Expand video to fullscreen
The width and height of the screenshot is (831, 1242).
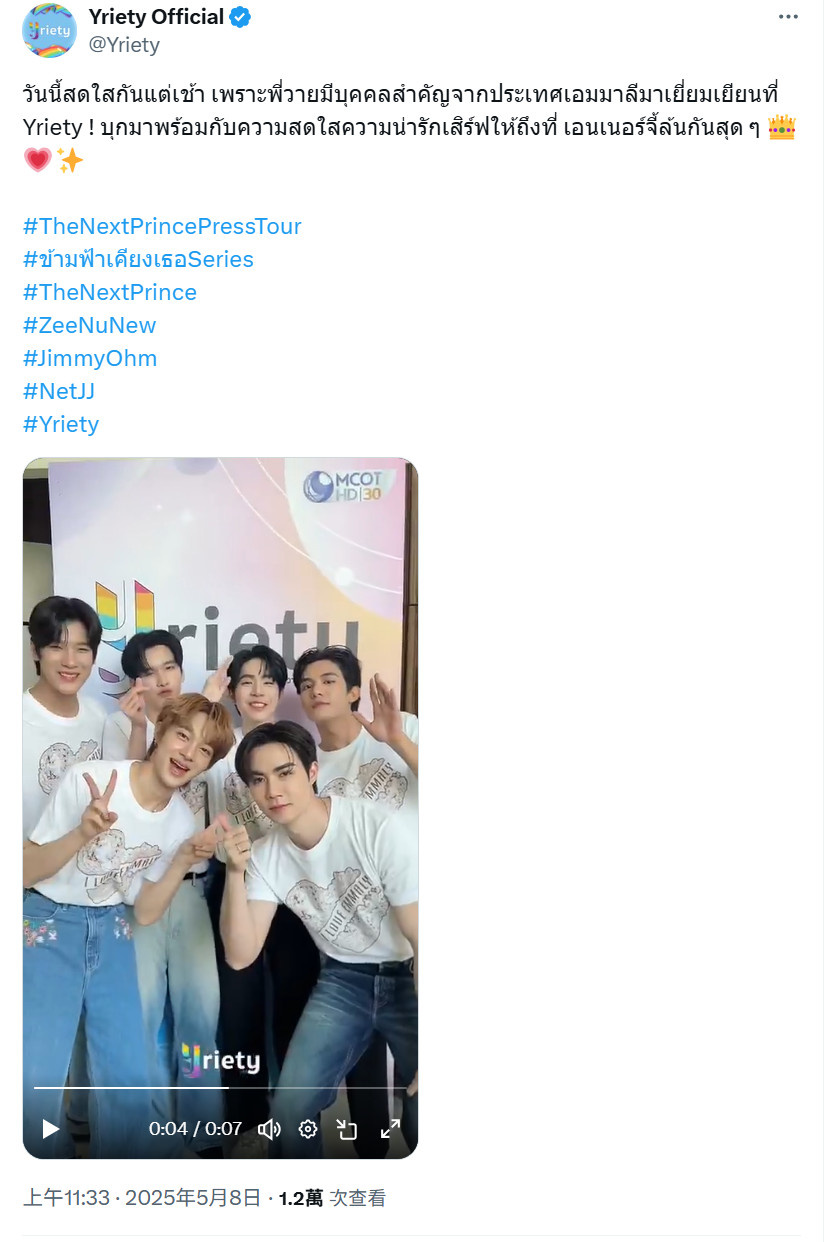(x=391, y=1129)
